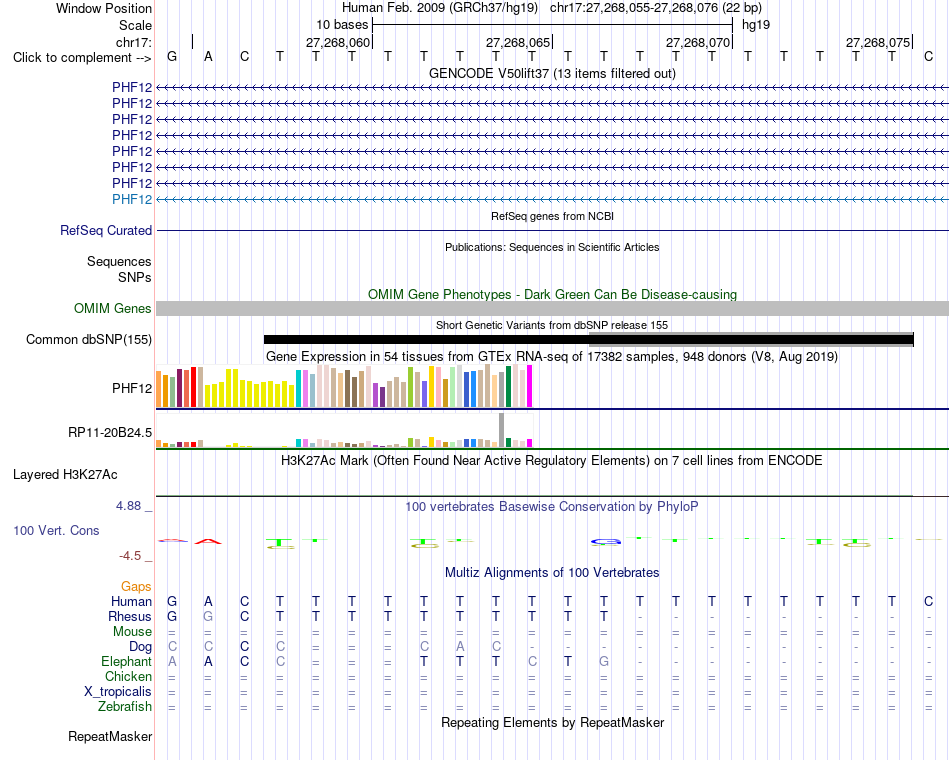
Task: Select the Elephant species label
Action: [126, 661]
